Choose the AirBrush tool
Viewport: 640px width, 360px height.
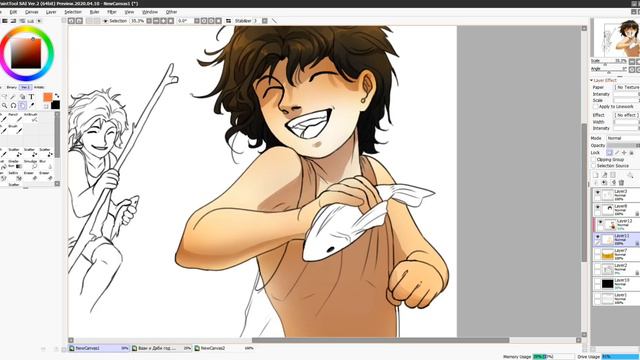click(30, 118)
